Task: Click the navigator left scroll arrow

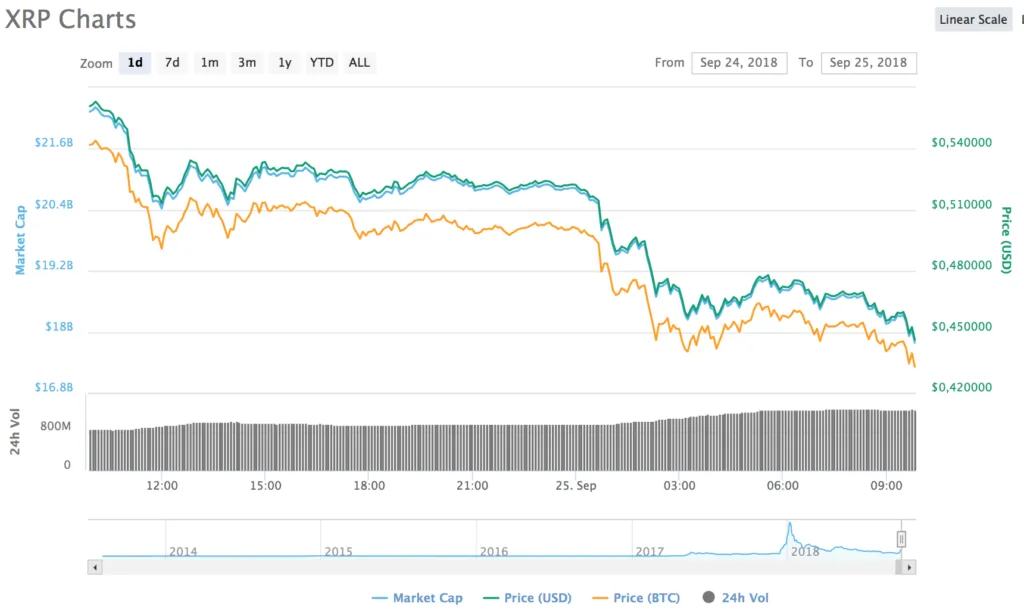Action: [x=95, y=567]
